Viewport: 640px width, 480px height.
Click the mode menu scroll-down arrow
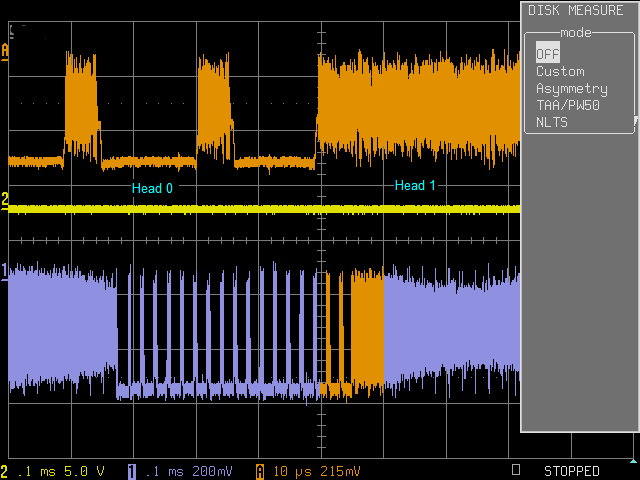pyautogui.click(x=636, y=121)
